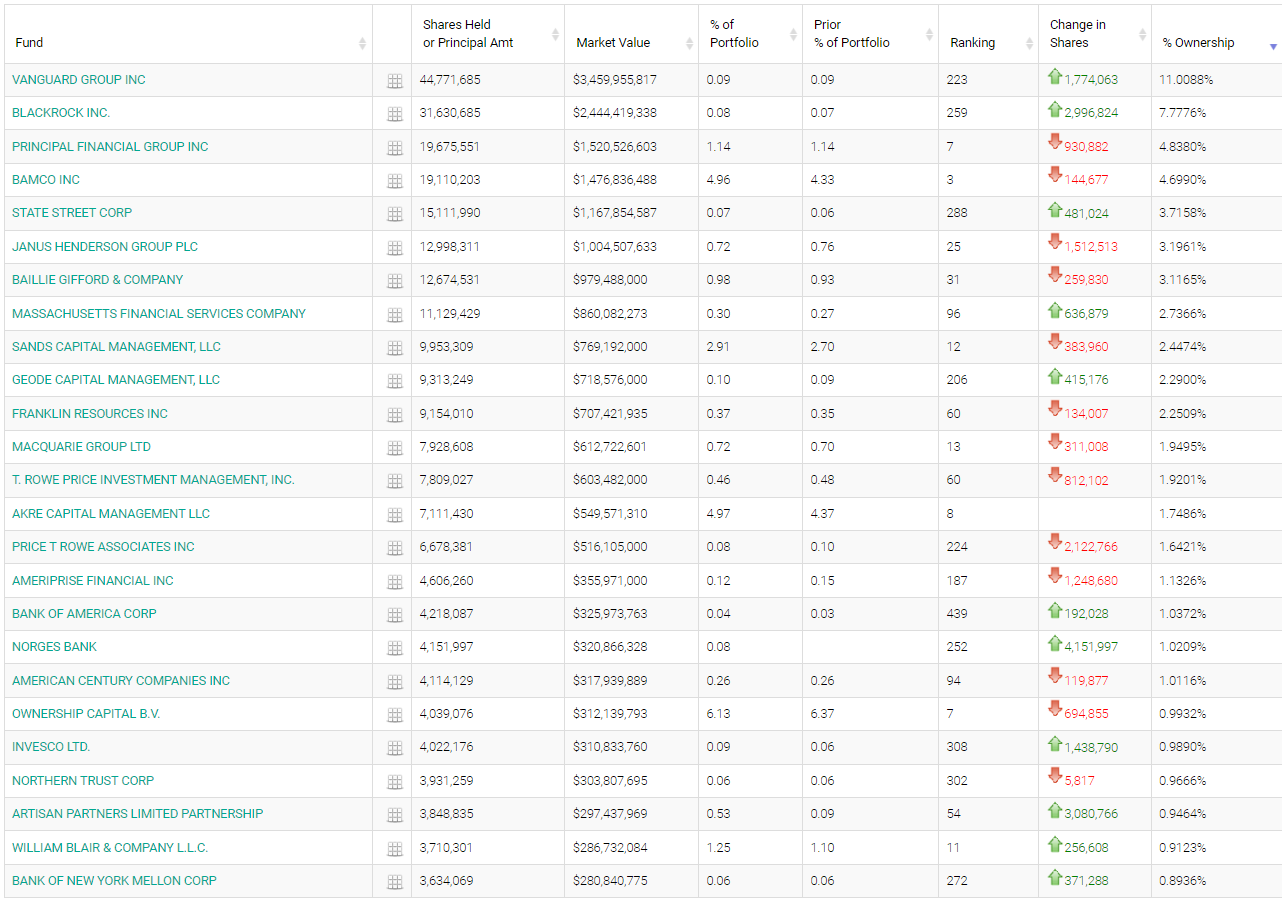Open MACQUARIE GROUP LTD link

point(82,447)
